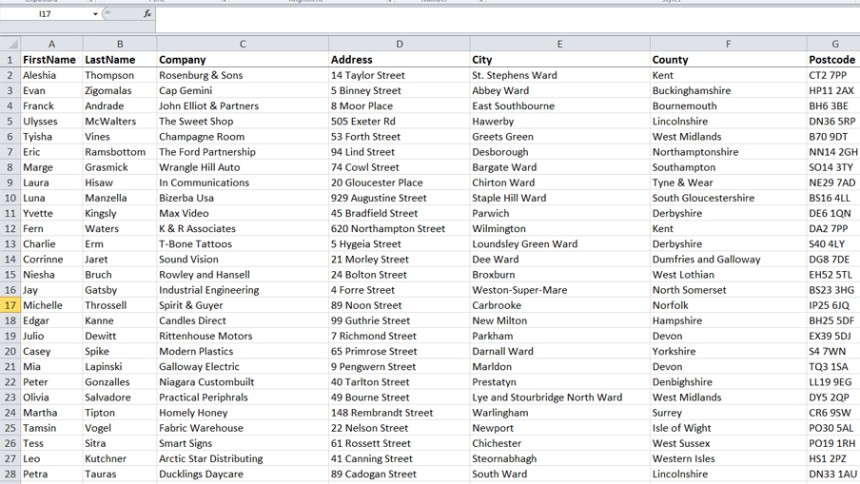Image resolution: width=860 pixels, height=484 pixels.
Task: Open the Name Box dropdown arrow
Action: tap(95, 14)
